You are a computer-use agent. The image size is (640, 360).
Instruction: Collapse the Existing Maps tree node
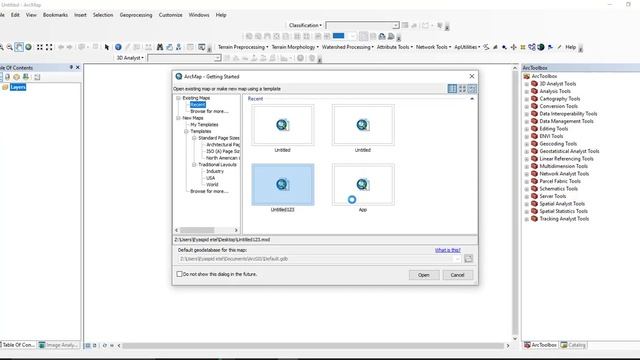[x=178, y=98]
